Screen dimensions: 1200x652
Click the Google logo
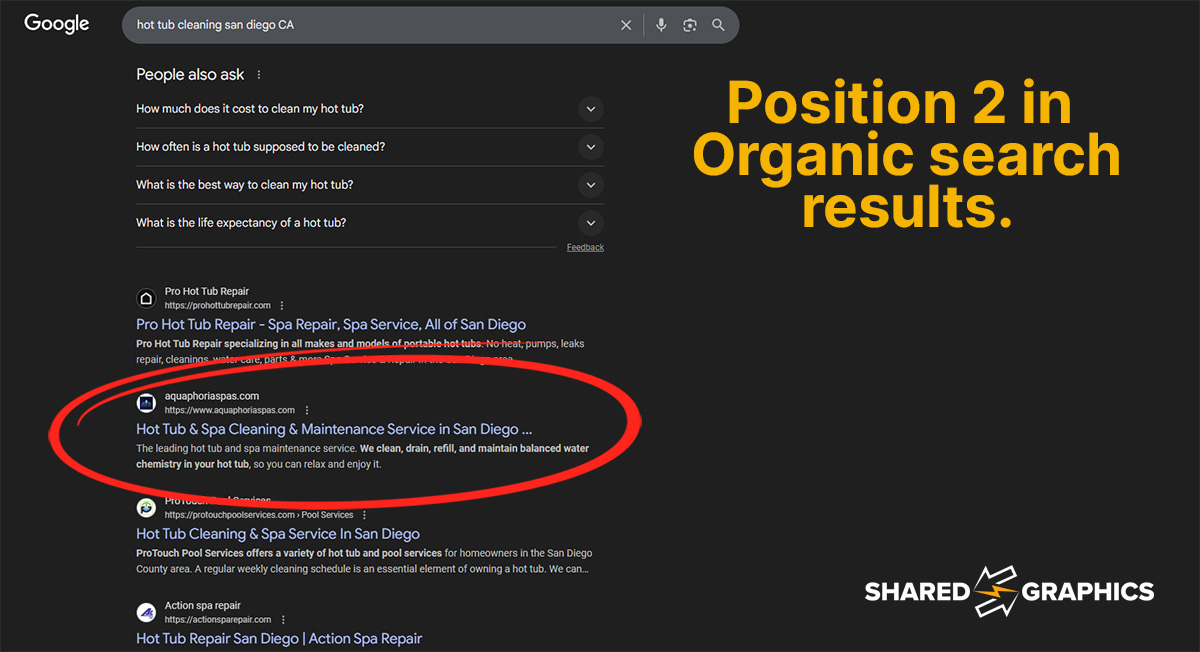tap(57, 24)
